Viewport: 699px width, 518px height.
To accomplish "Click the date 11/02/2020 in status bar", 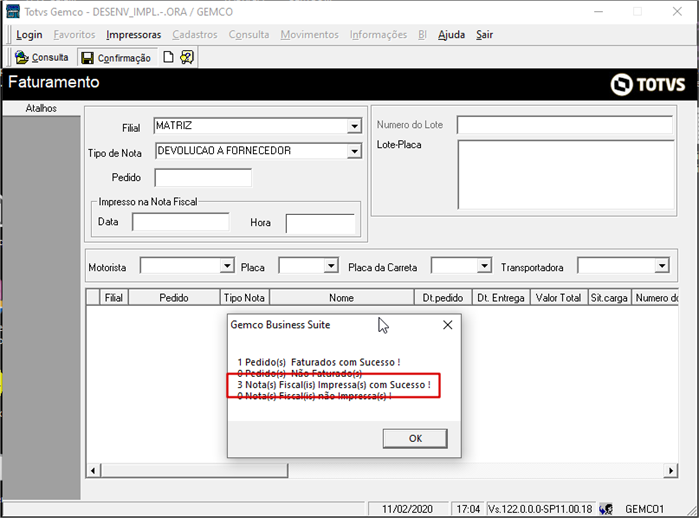I will coord(407,509).
